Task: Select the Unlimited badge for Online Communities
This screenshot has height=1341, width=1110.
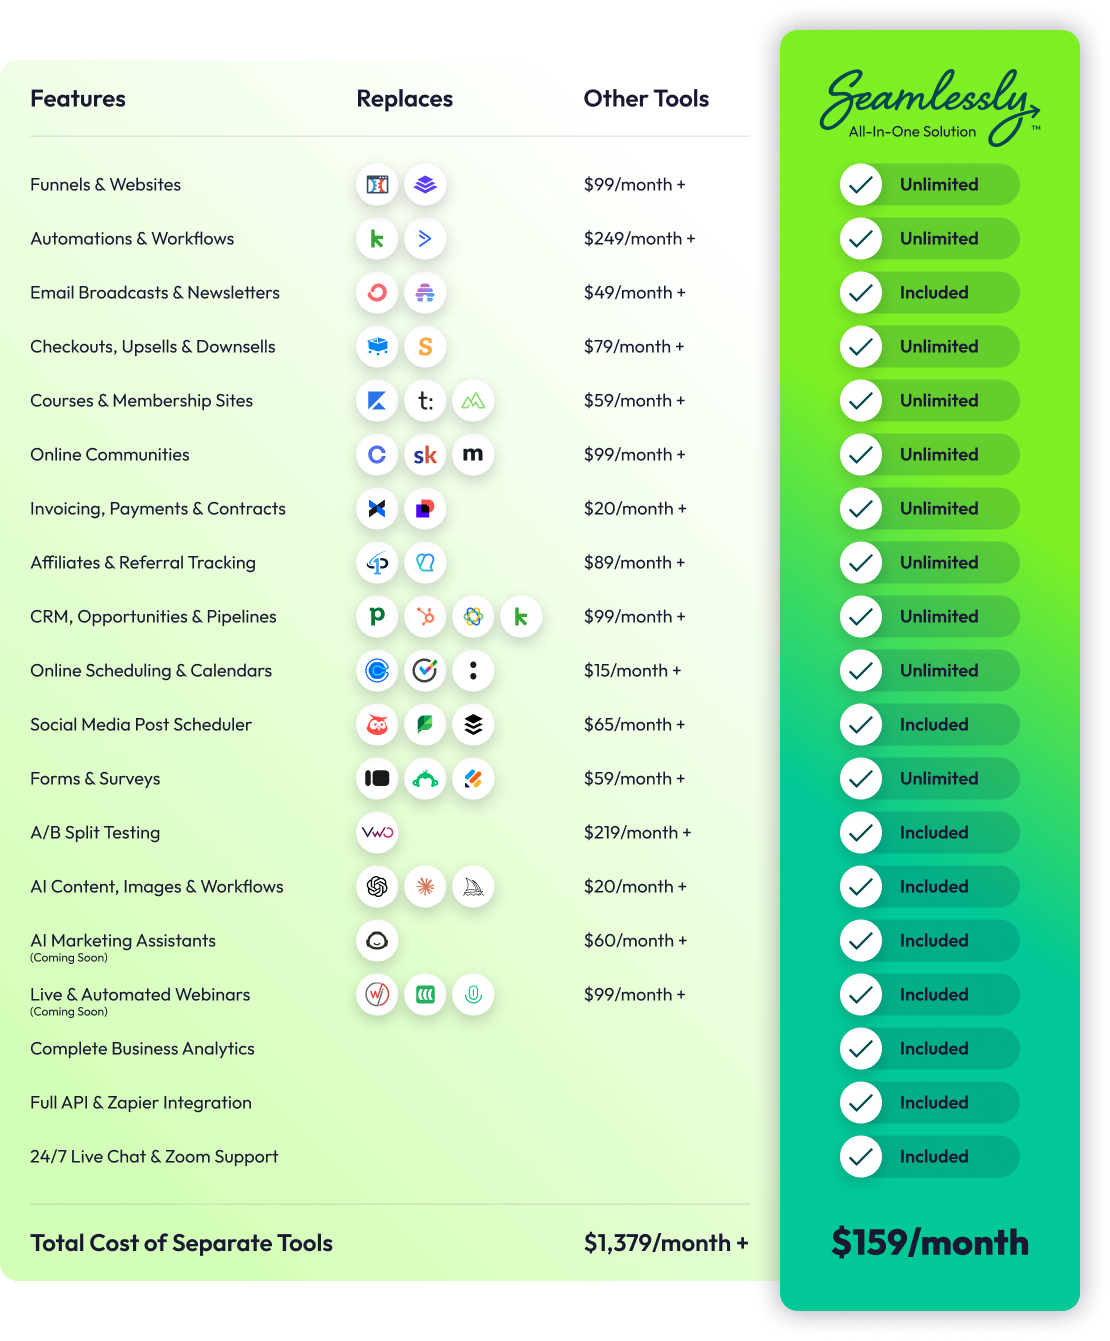Action: (x=930, y=455)
